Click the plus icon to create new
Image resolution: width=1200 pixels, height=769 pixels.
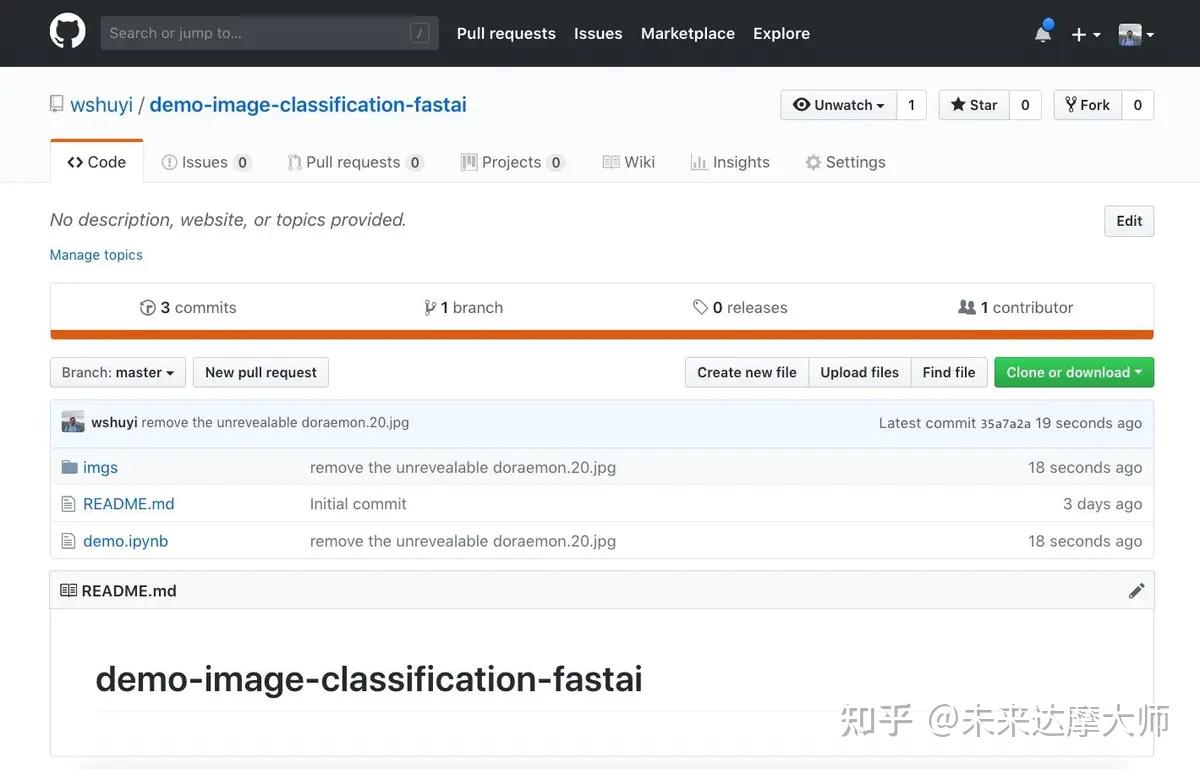[1079, 32]
